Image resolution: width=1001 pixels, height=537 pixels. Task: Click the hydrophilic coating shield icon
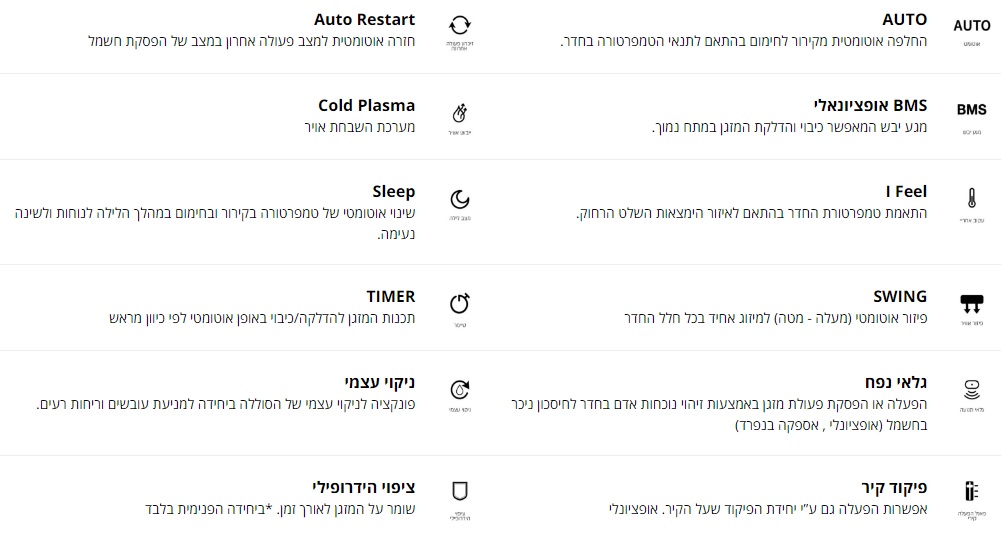[460, 491]
